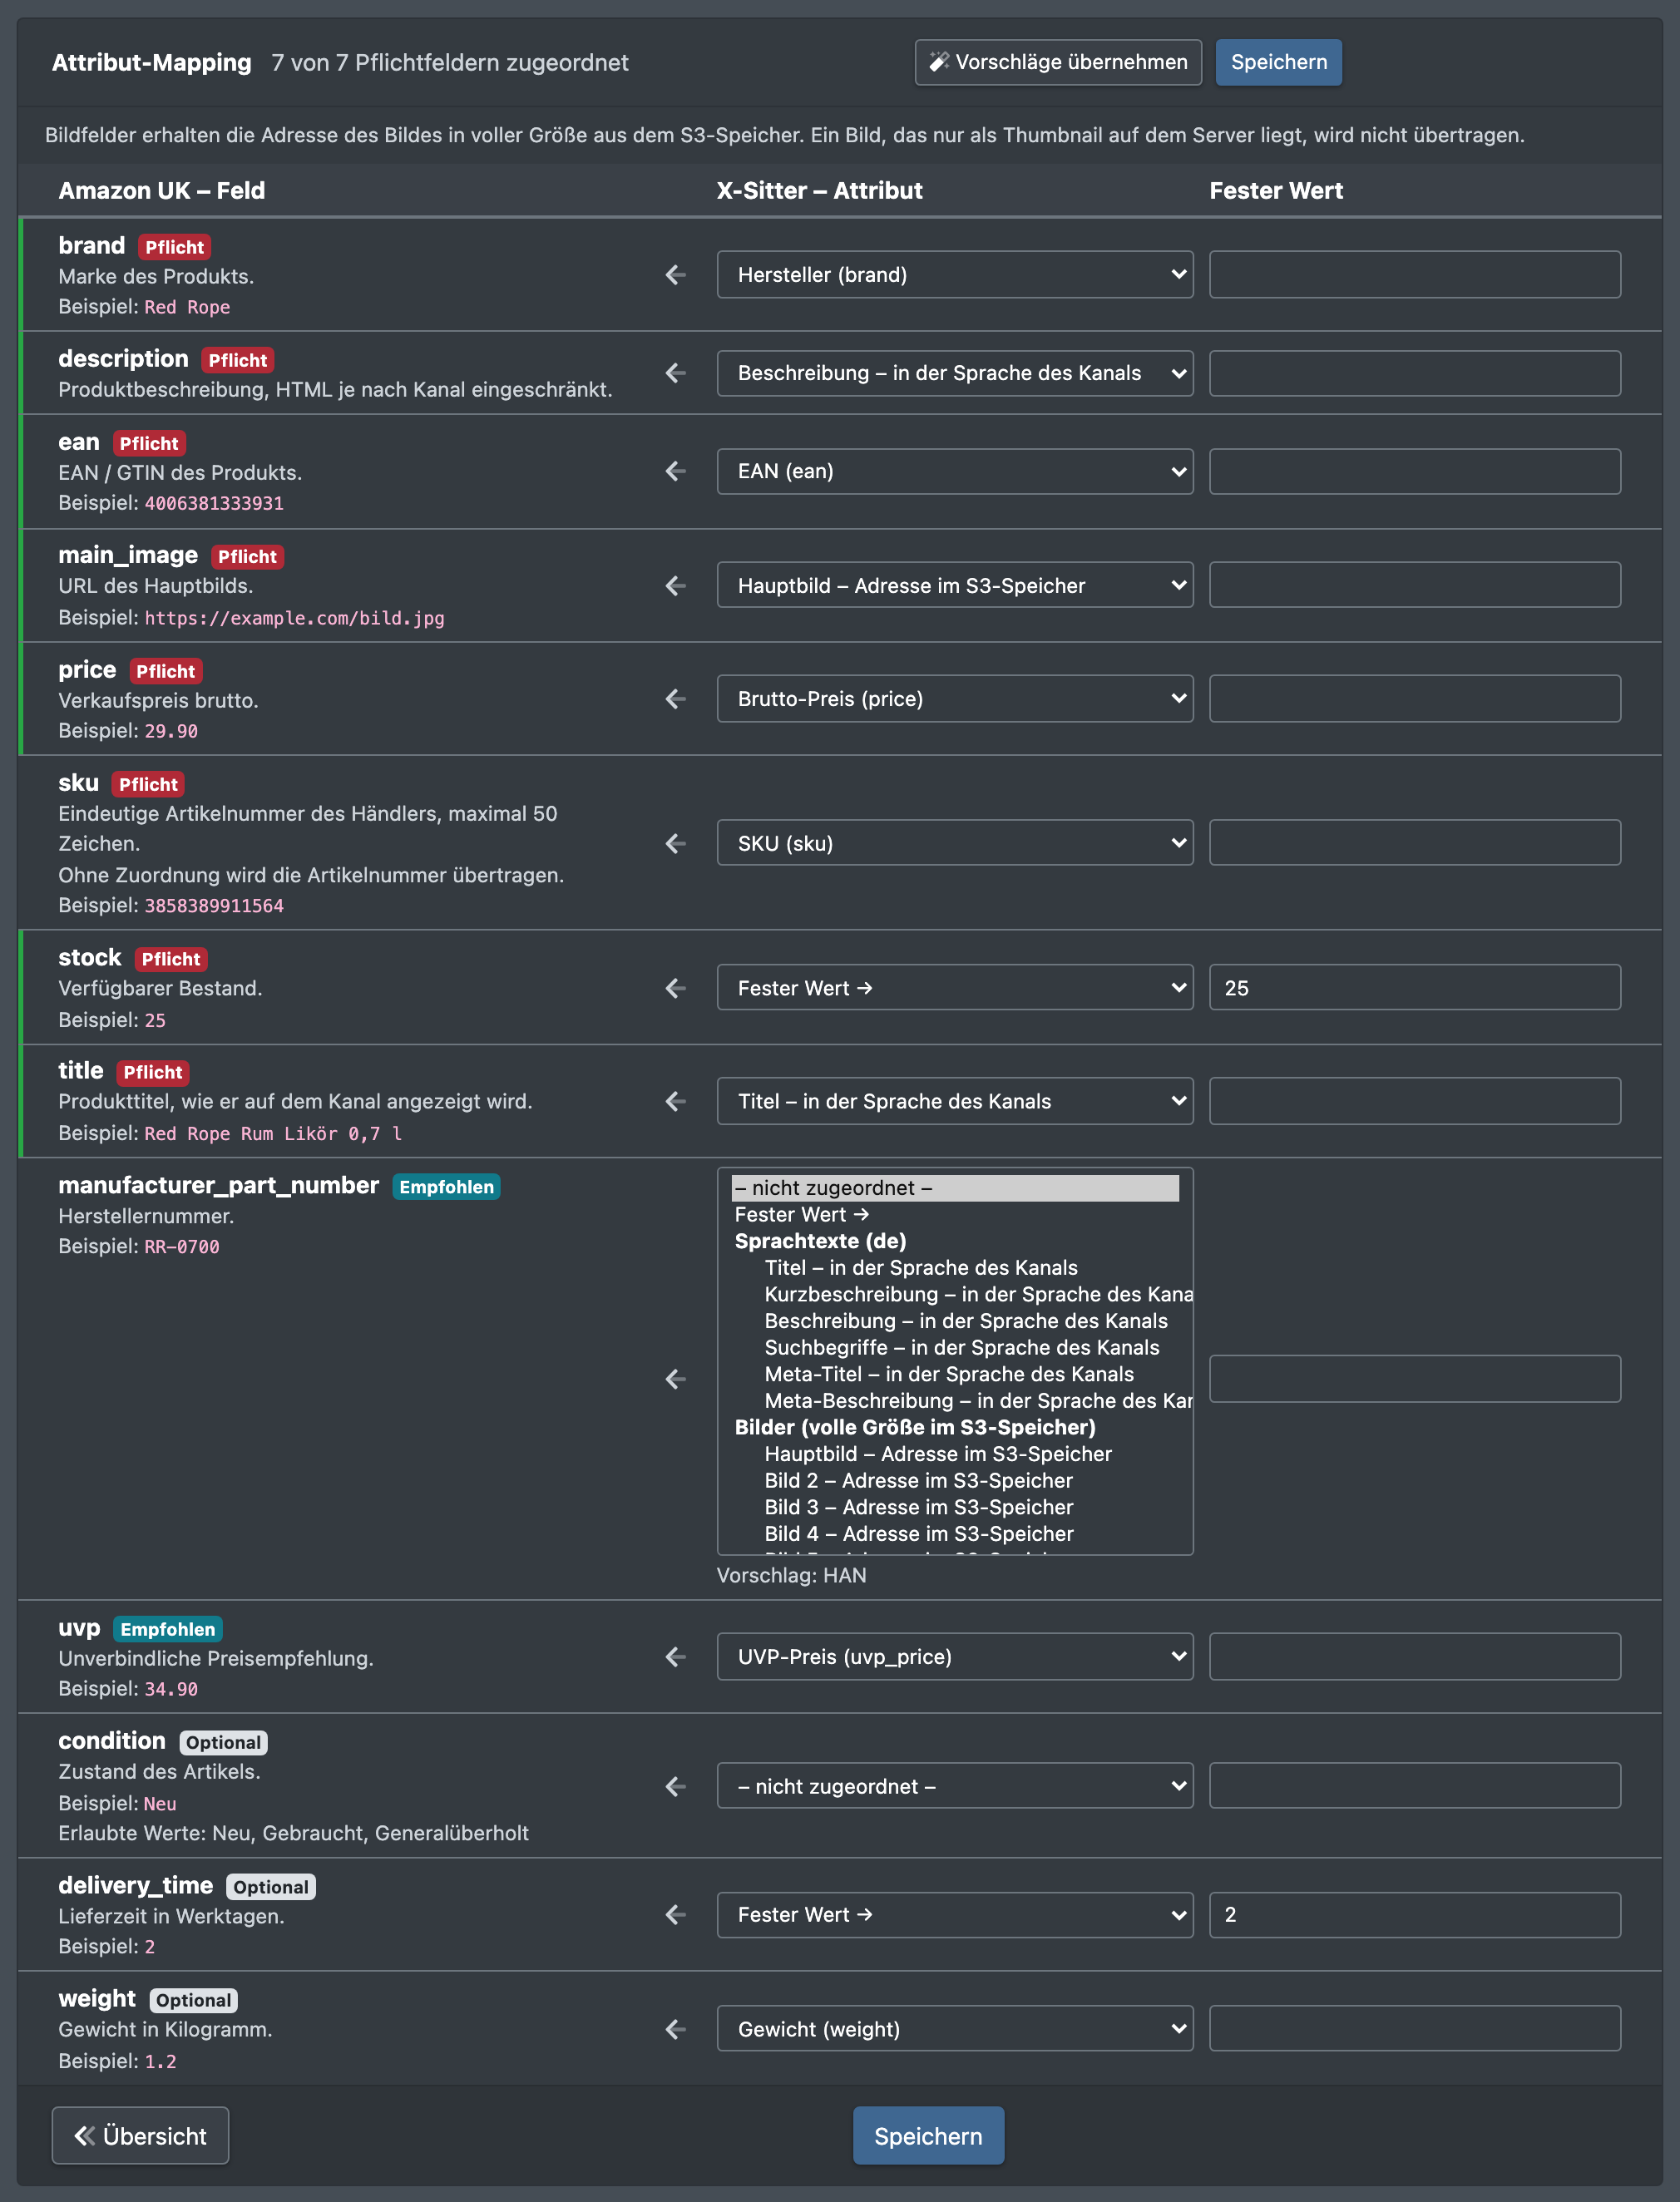The image size is (1680, 2202).
Task: Open the stock Fester Wert dropdown
Action: [955, 988]
